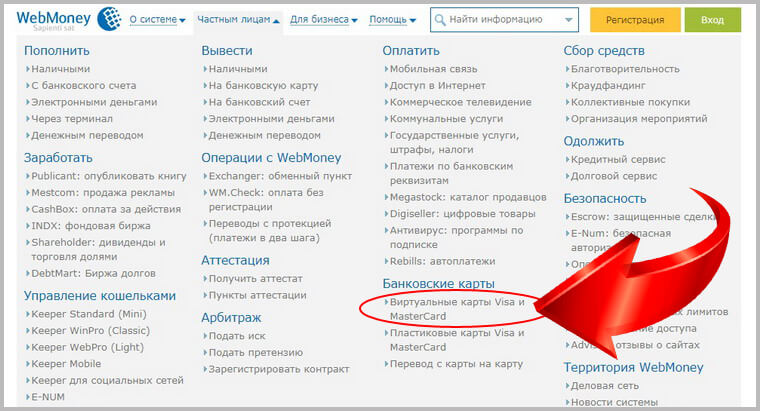Image resolution: width=760 pixels, height=411 pixels.
Task: Open 'Антивирус: программы по подписке' link
Action: click(x=456, y=237)
